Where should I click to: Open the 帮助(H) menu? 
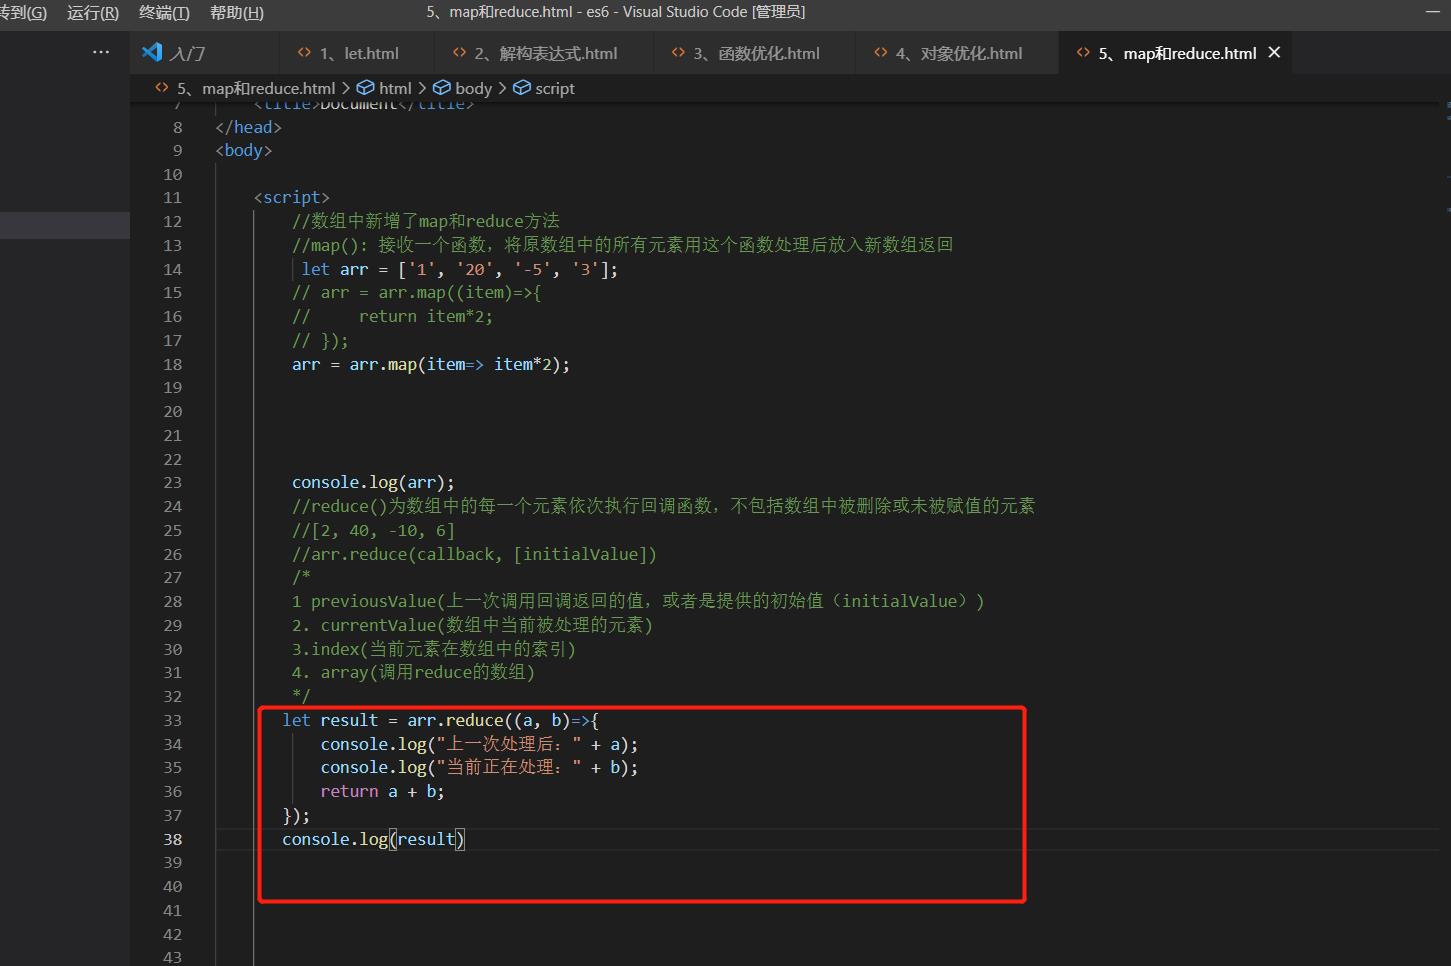pyautogui.click(x=237, y=13)
